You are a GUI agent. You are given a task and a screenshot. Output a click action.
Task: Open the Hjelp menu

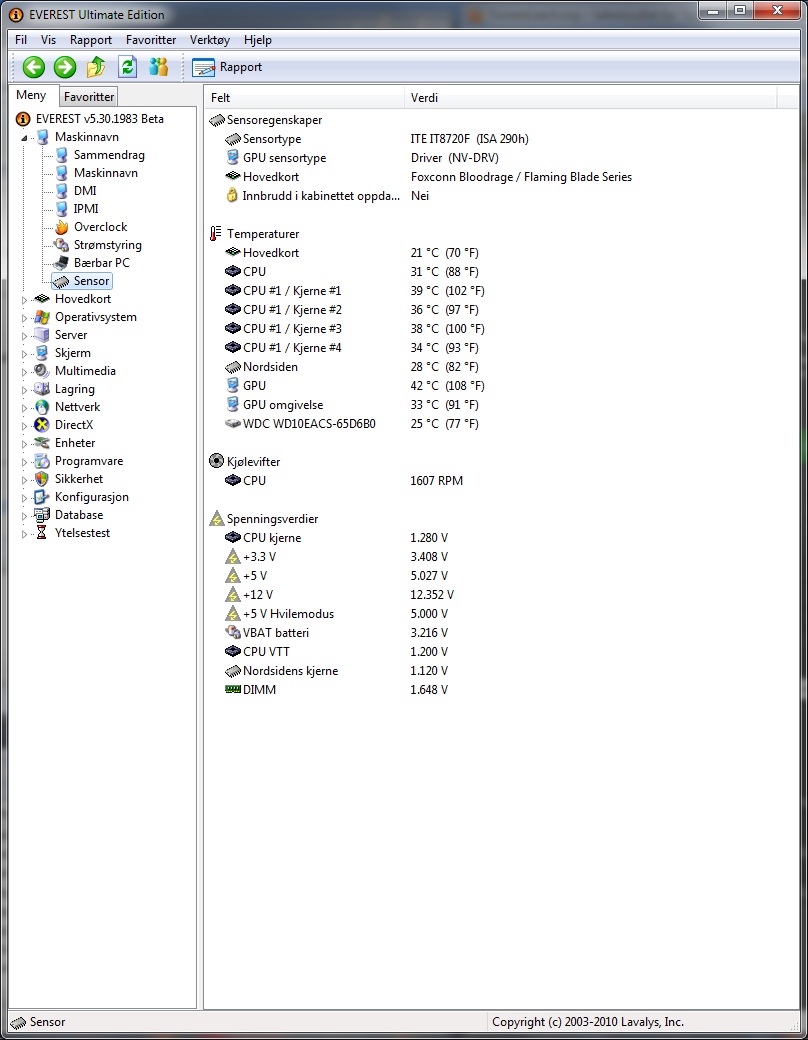pyautogui.click(x=258, y=40)
